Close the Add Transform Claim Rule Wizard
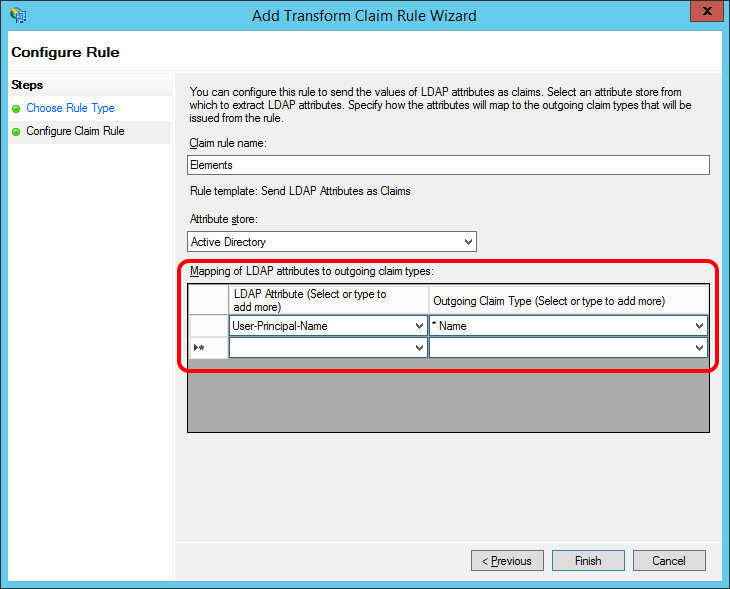730x589 pixels. [x=706, y=11]
